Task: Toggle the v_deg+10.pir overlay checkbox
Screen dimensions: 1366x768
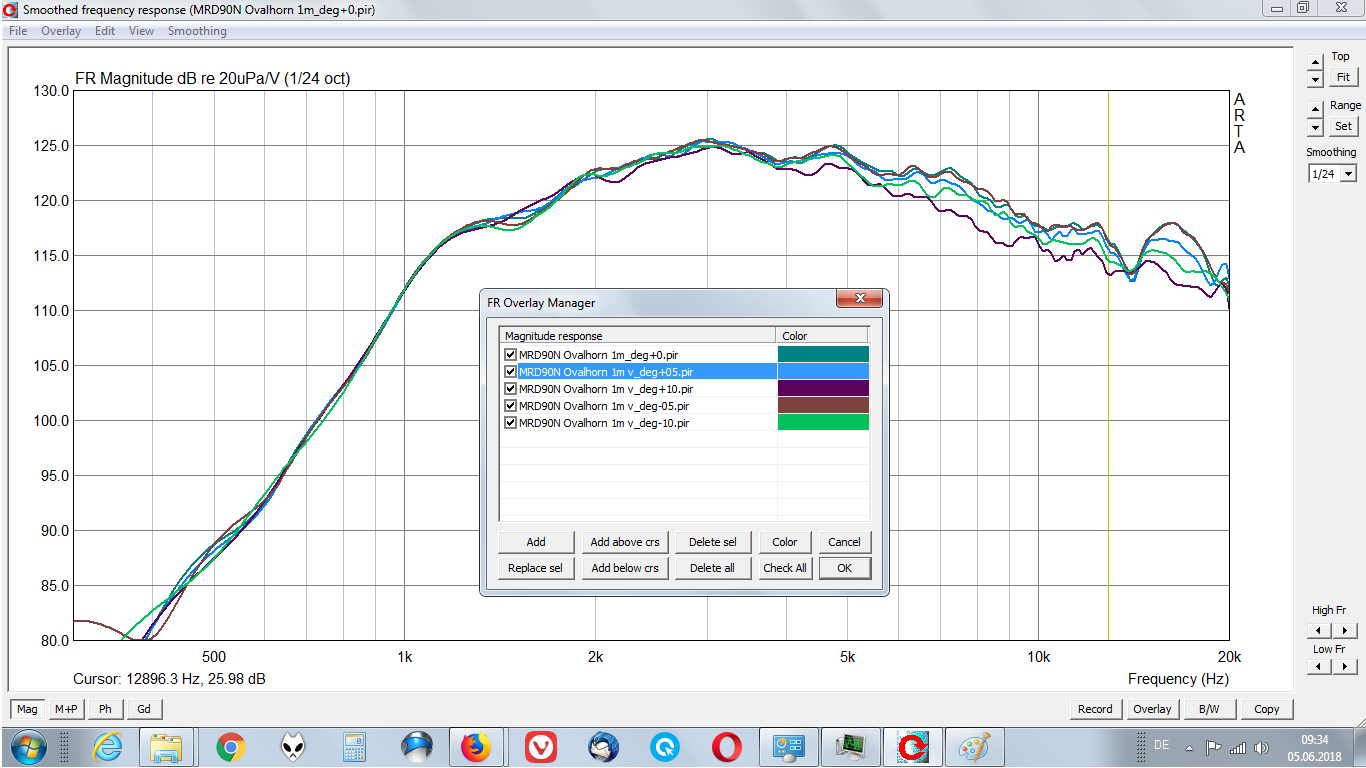Action: (x=511, y=389)
